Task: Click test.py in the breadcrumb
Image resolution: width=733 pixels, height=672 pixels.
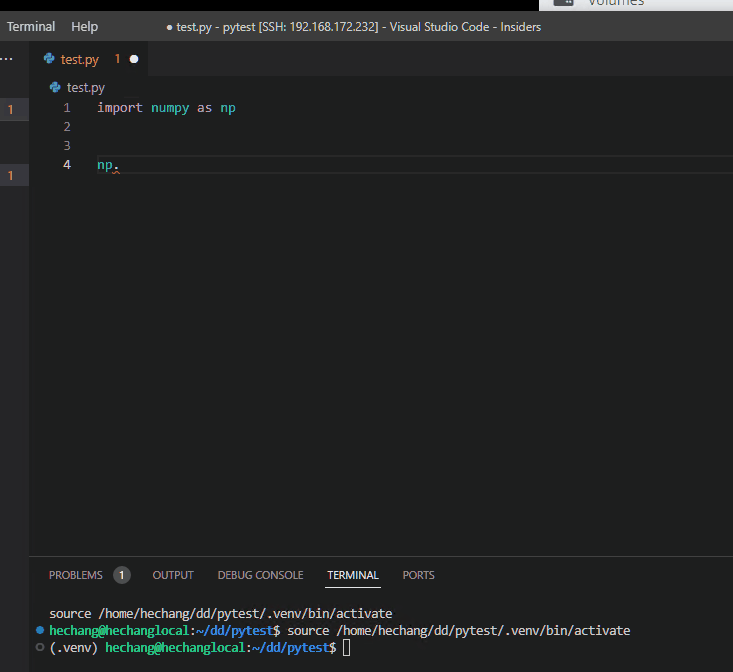Action: click(x=86, y=87)
